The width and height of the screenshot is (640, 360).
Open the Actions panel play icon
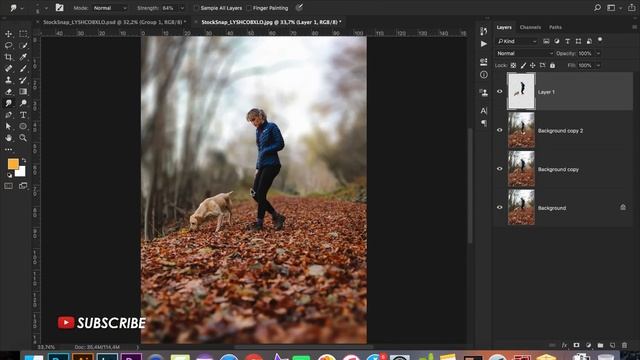[484, 44]
